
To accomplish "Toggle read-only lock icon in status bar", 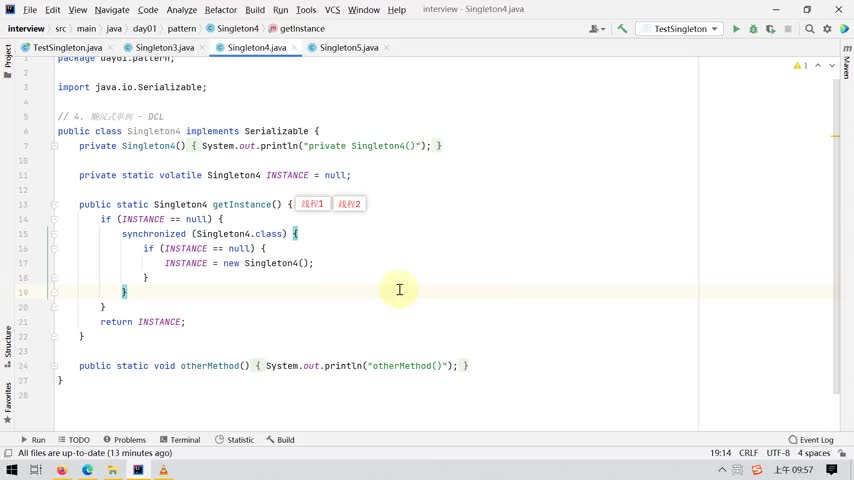I will [x=843, y=453].
